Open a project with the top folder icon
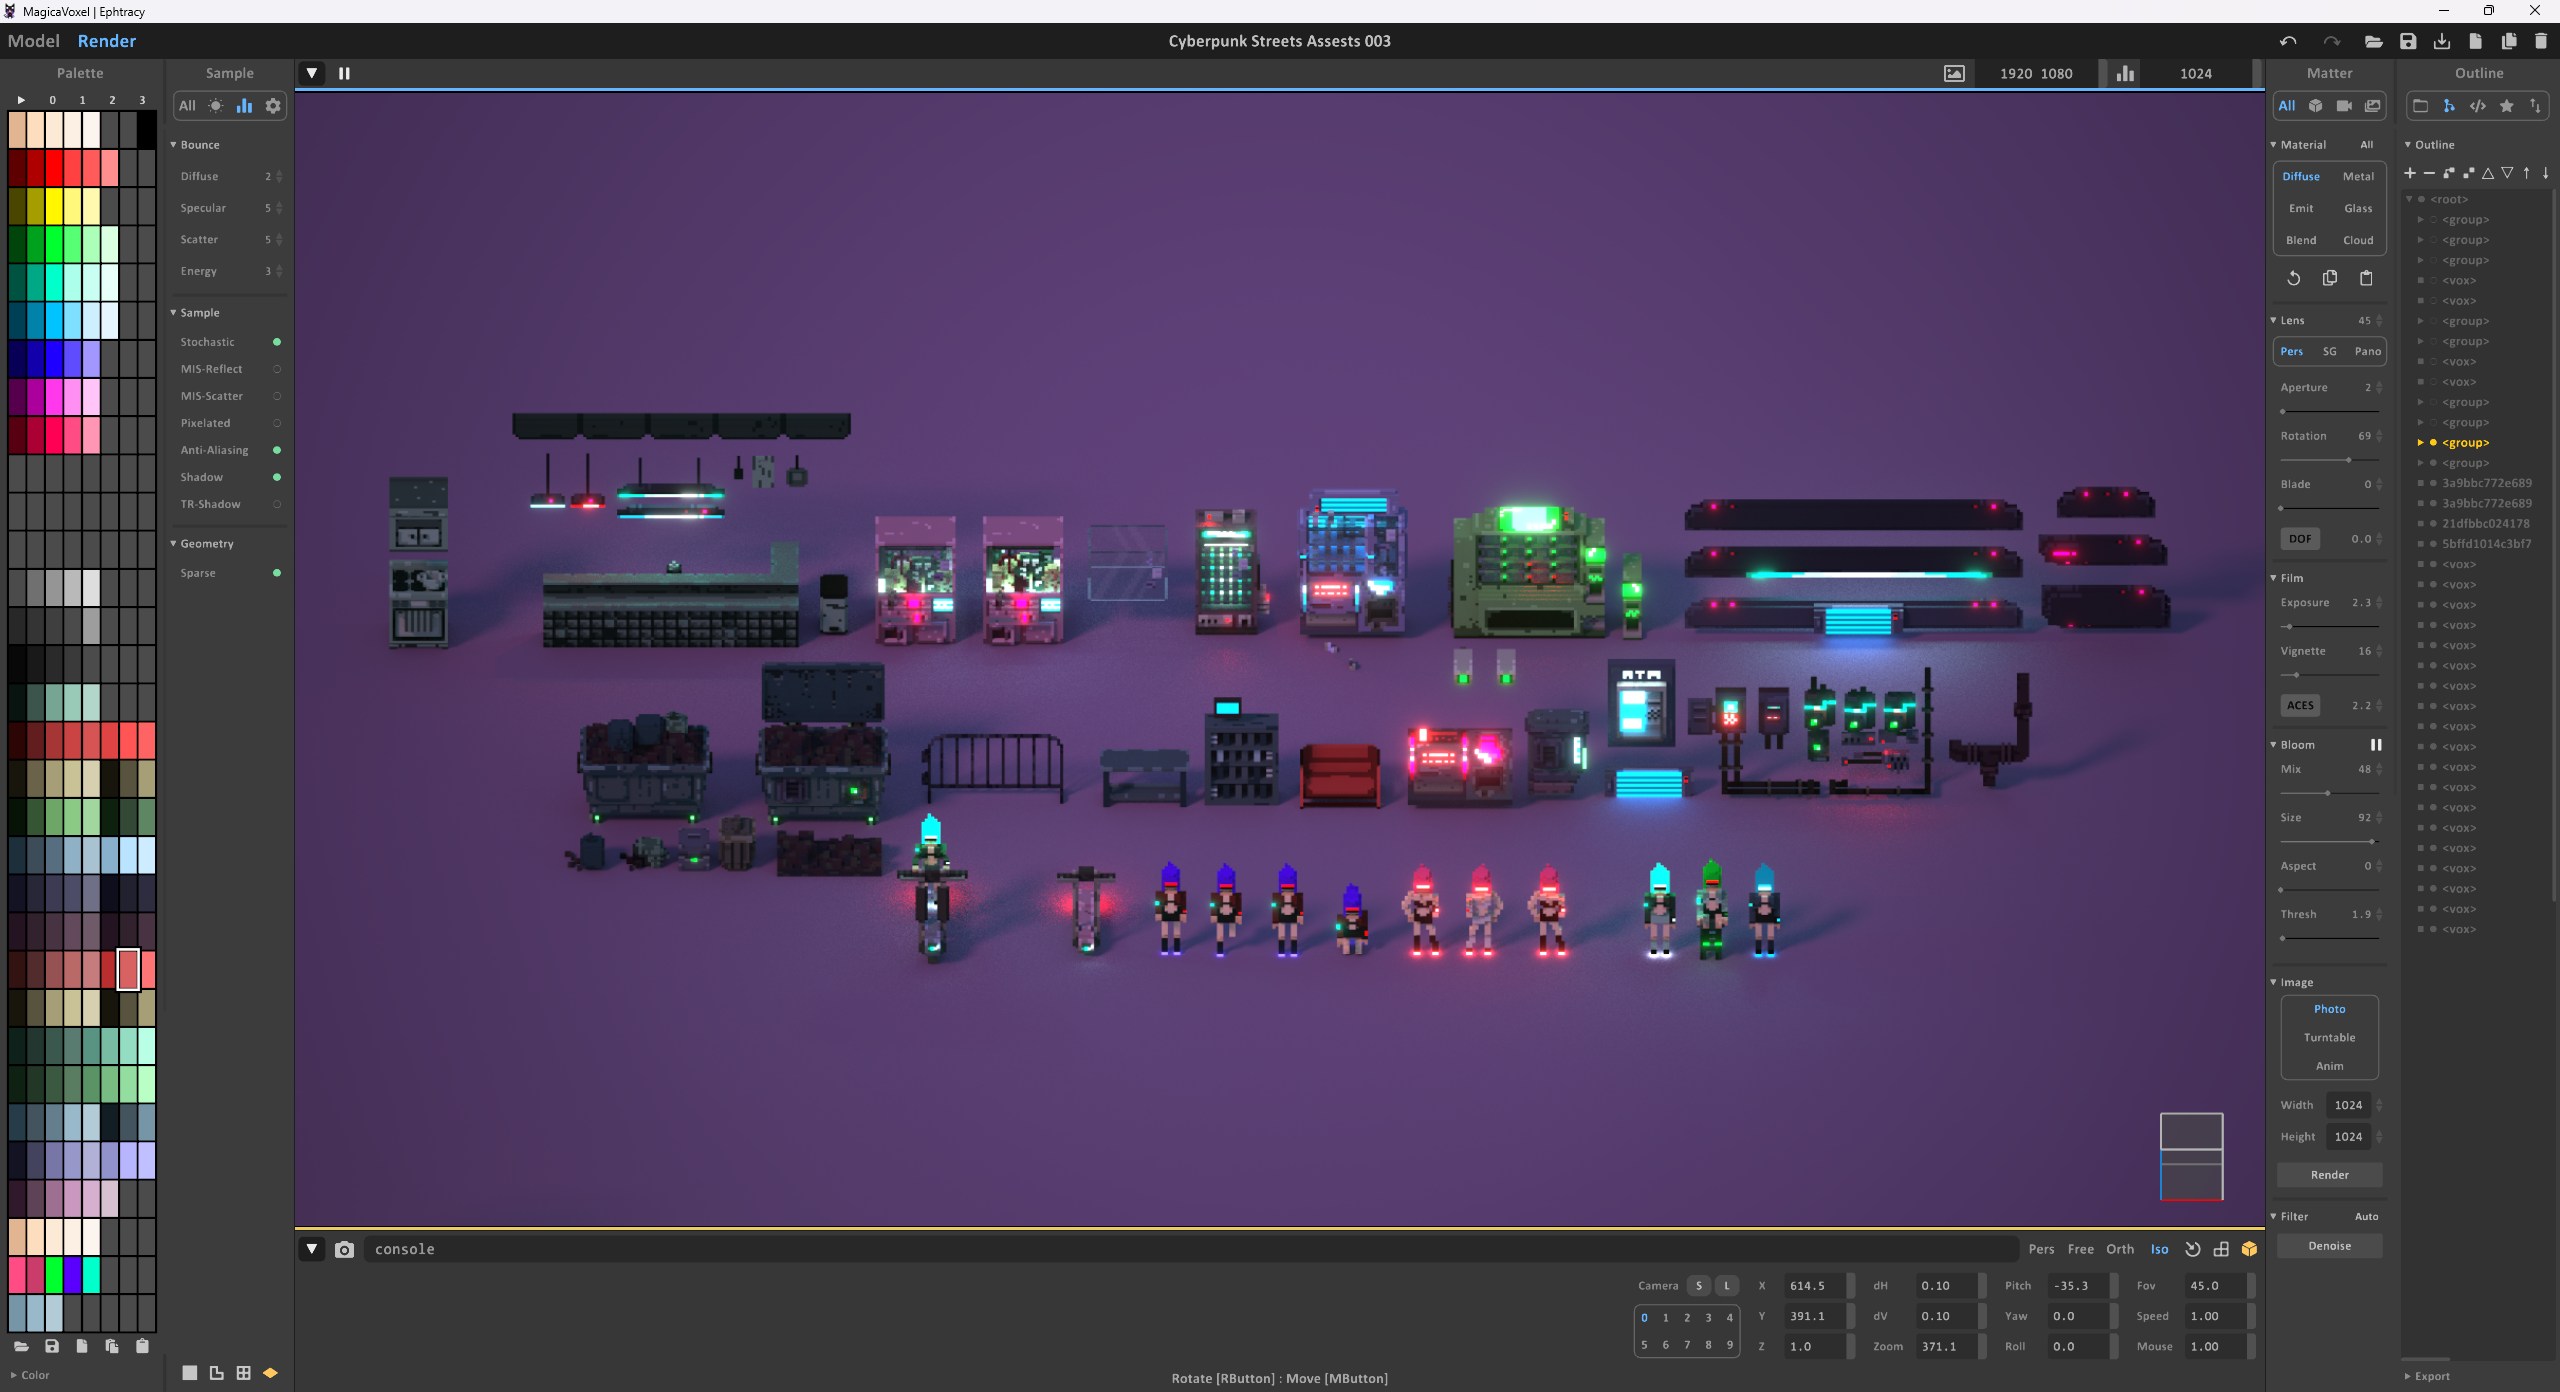 (x=2373, y=41)
